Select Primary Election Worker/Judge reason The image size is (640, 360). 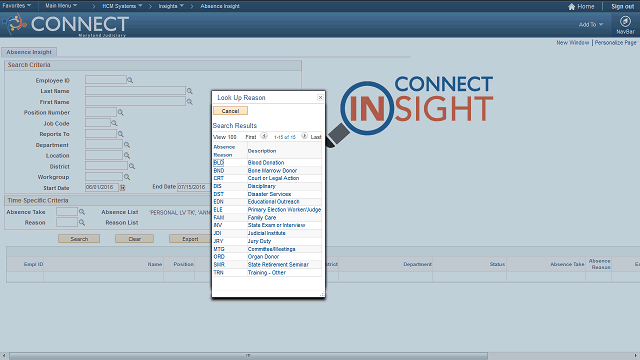click(284, 210)
